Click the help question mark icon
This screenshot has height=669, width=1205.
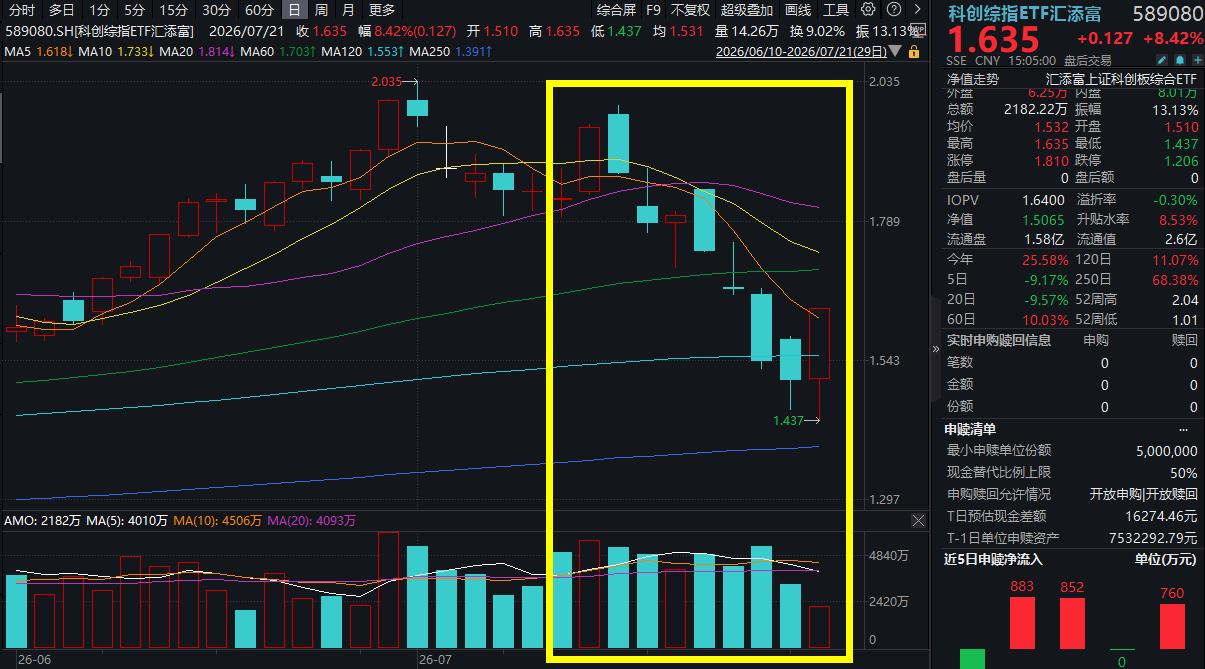coord(894,9)
